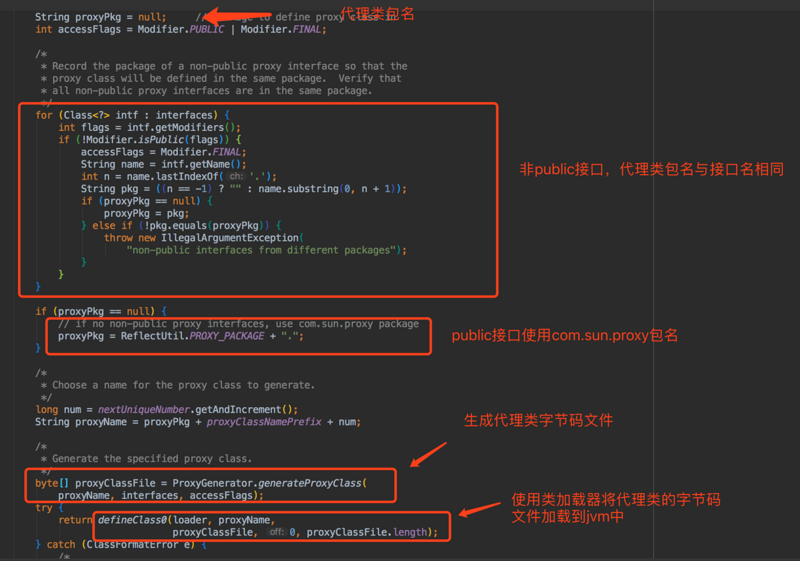800x561 pixels.
Task: Click the 'String proxyPkg = null;' declaration
Action: click(x=101, y=17)
